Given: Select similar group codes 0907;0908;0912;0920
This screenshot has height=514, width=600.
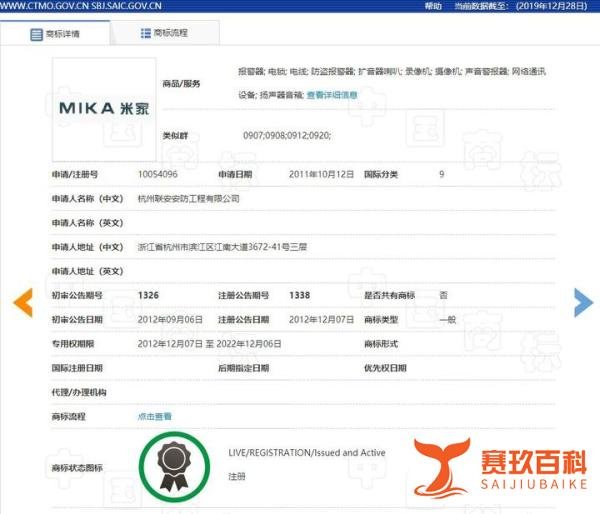Looking at the screenshot, I should 287,135.
